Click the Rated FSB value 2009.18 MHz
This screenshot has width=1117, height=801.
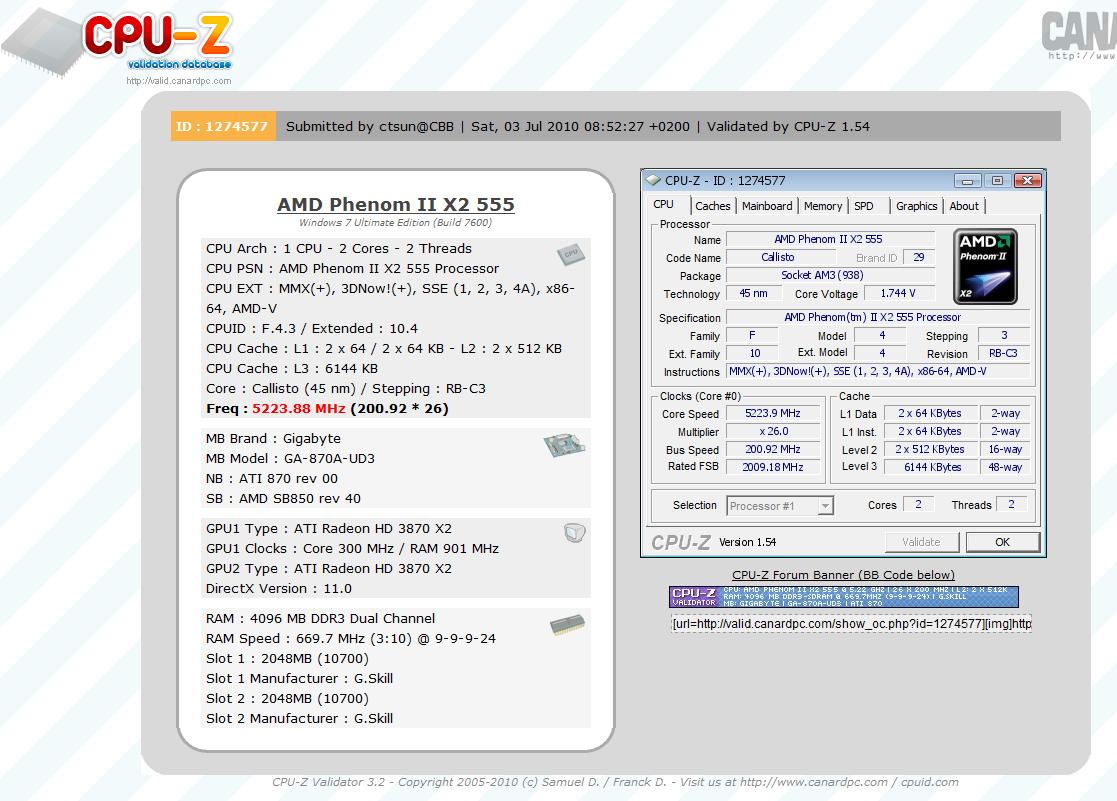(x=773, y=467)
